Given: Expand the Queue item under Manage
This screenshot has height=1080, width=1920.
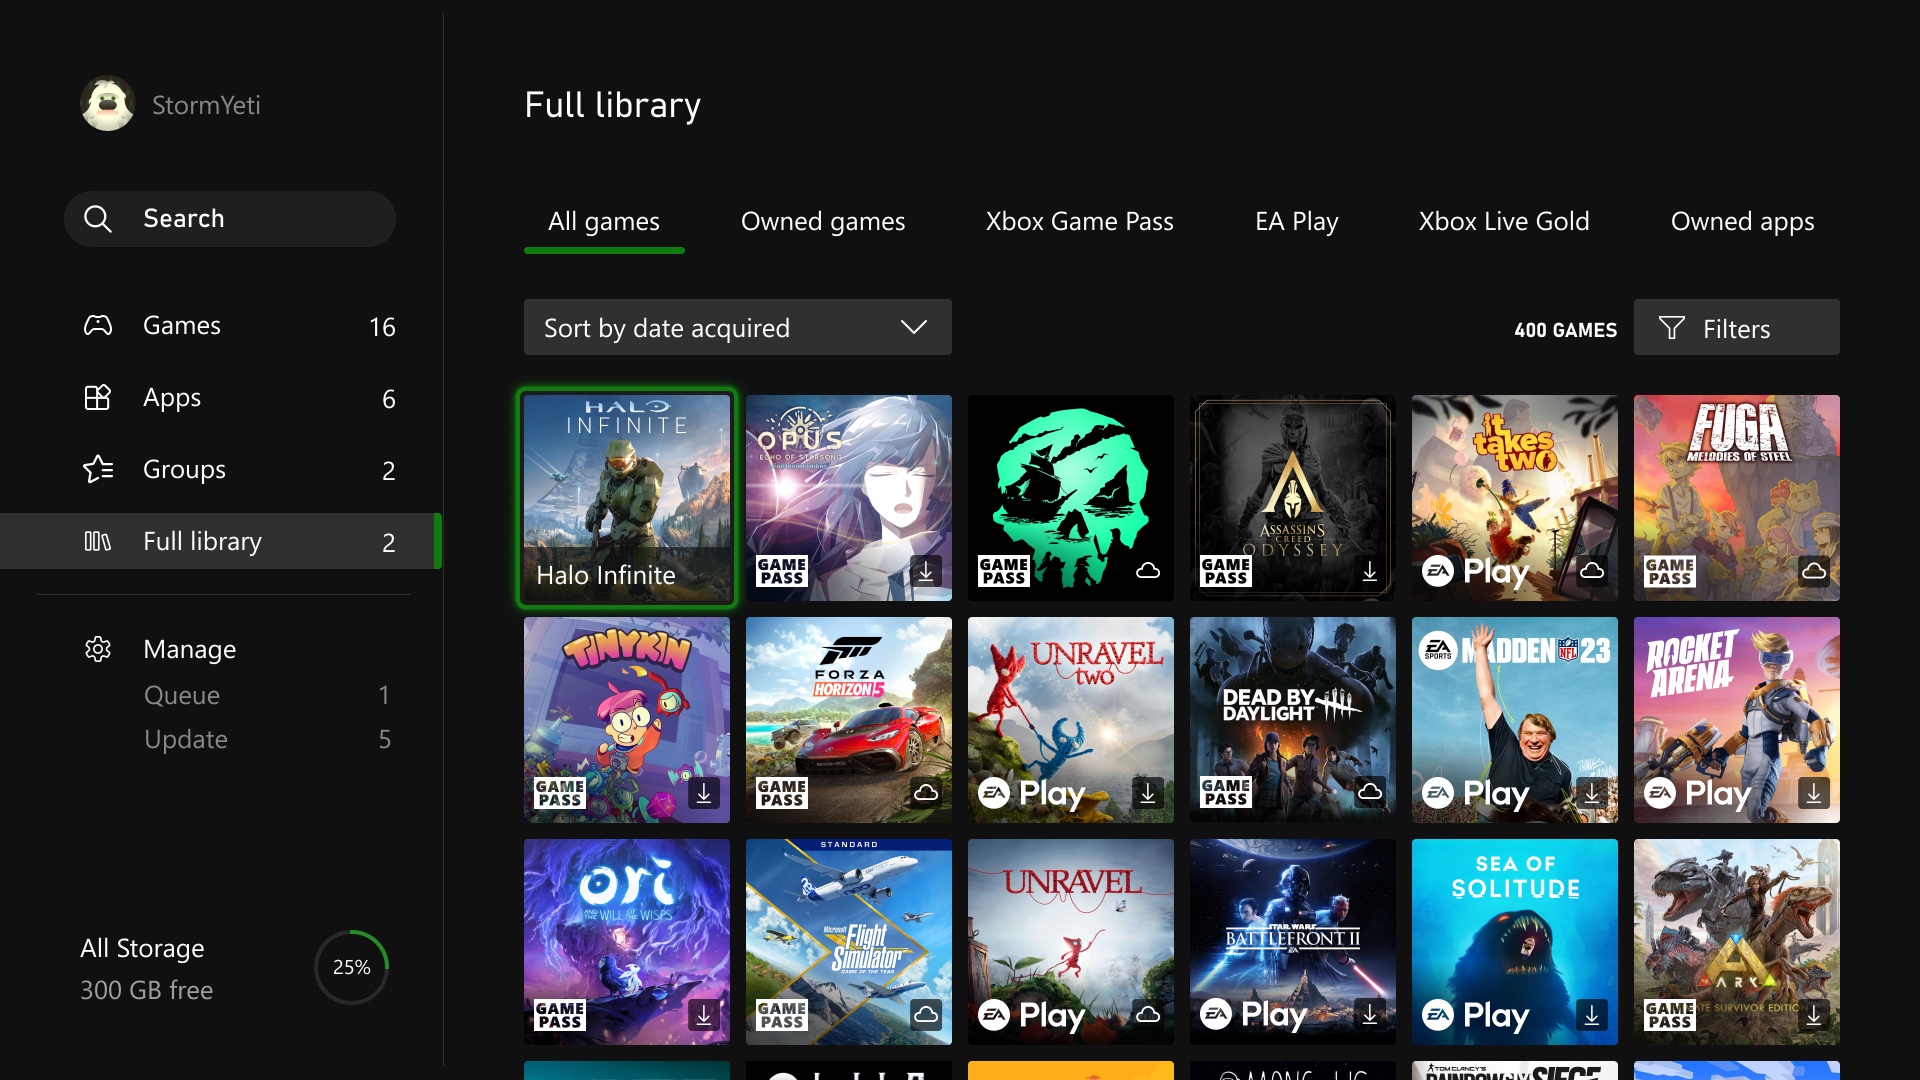Looking at the screenshot, I should [x=182, y=694].
